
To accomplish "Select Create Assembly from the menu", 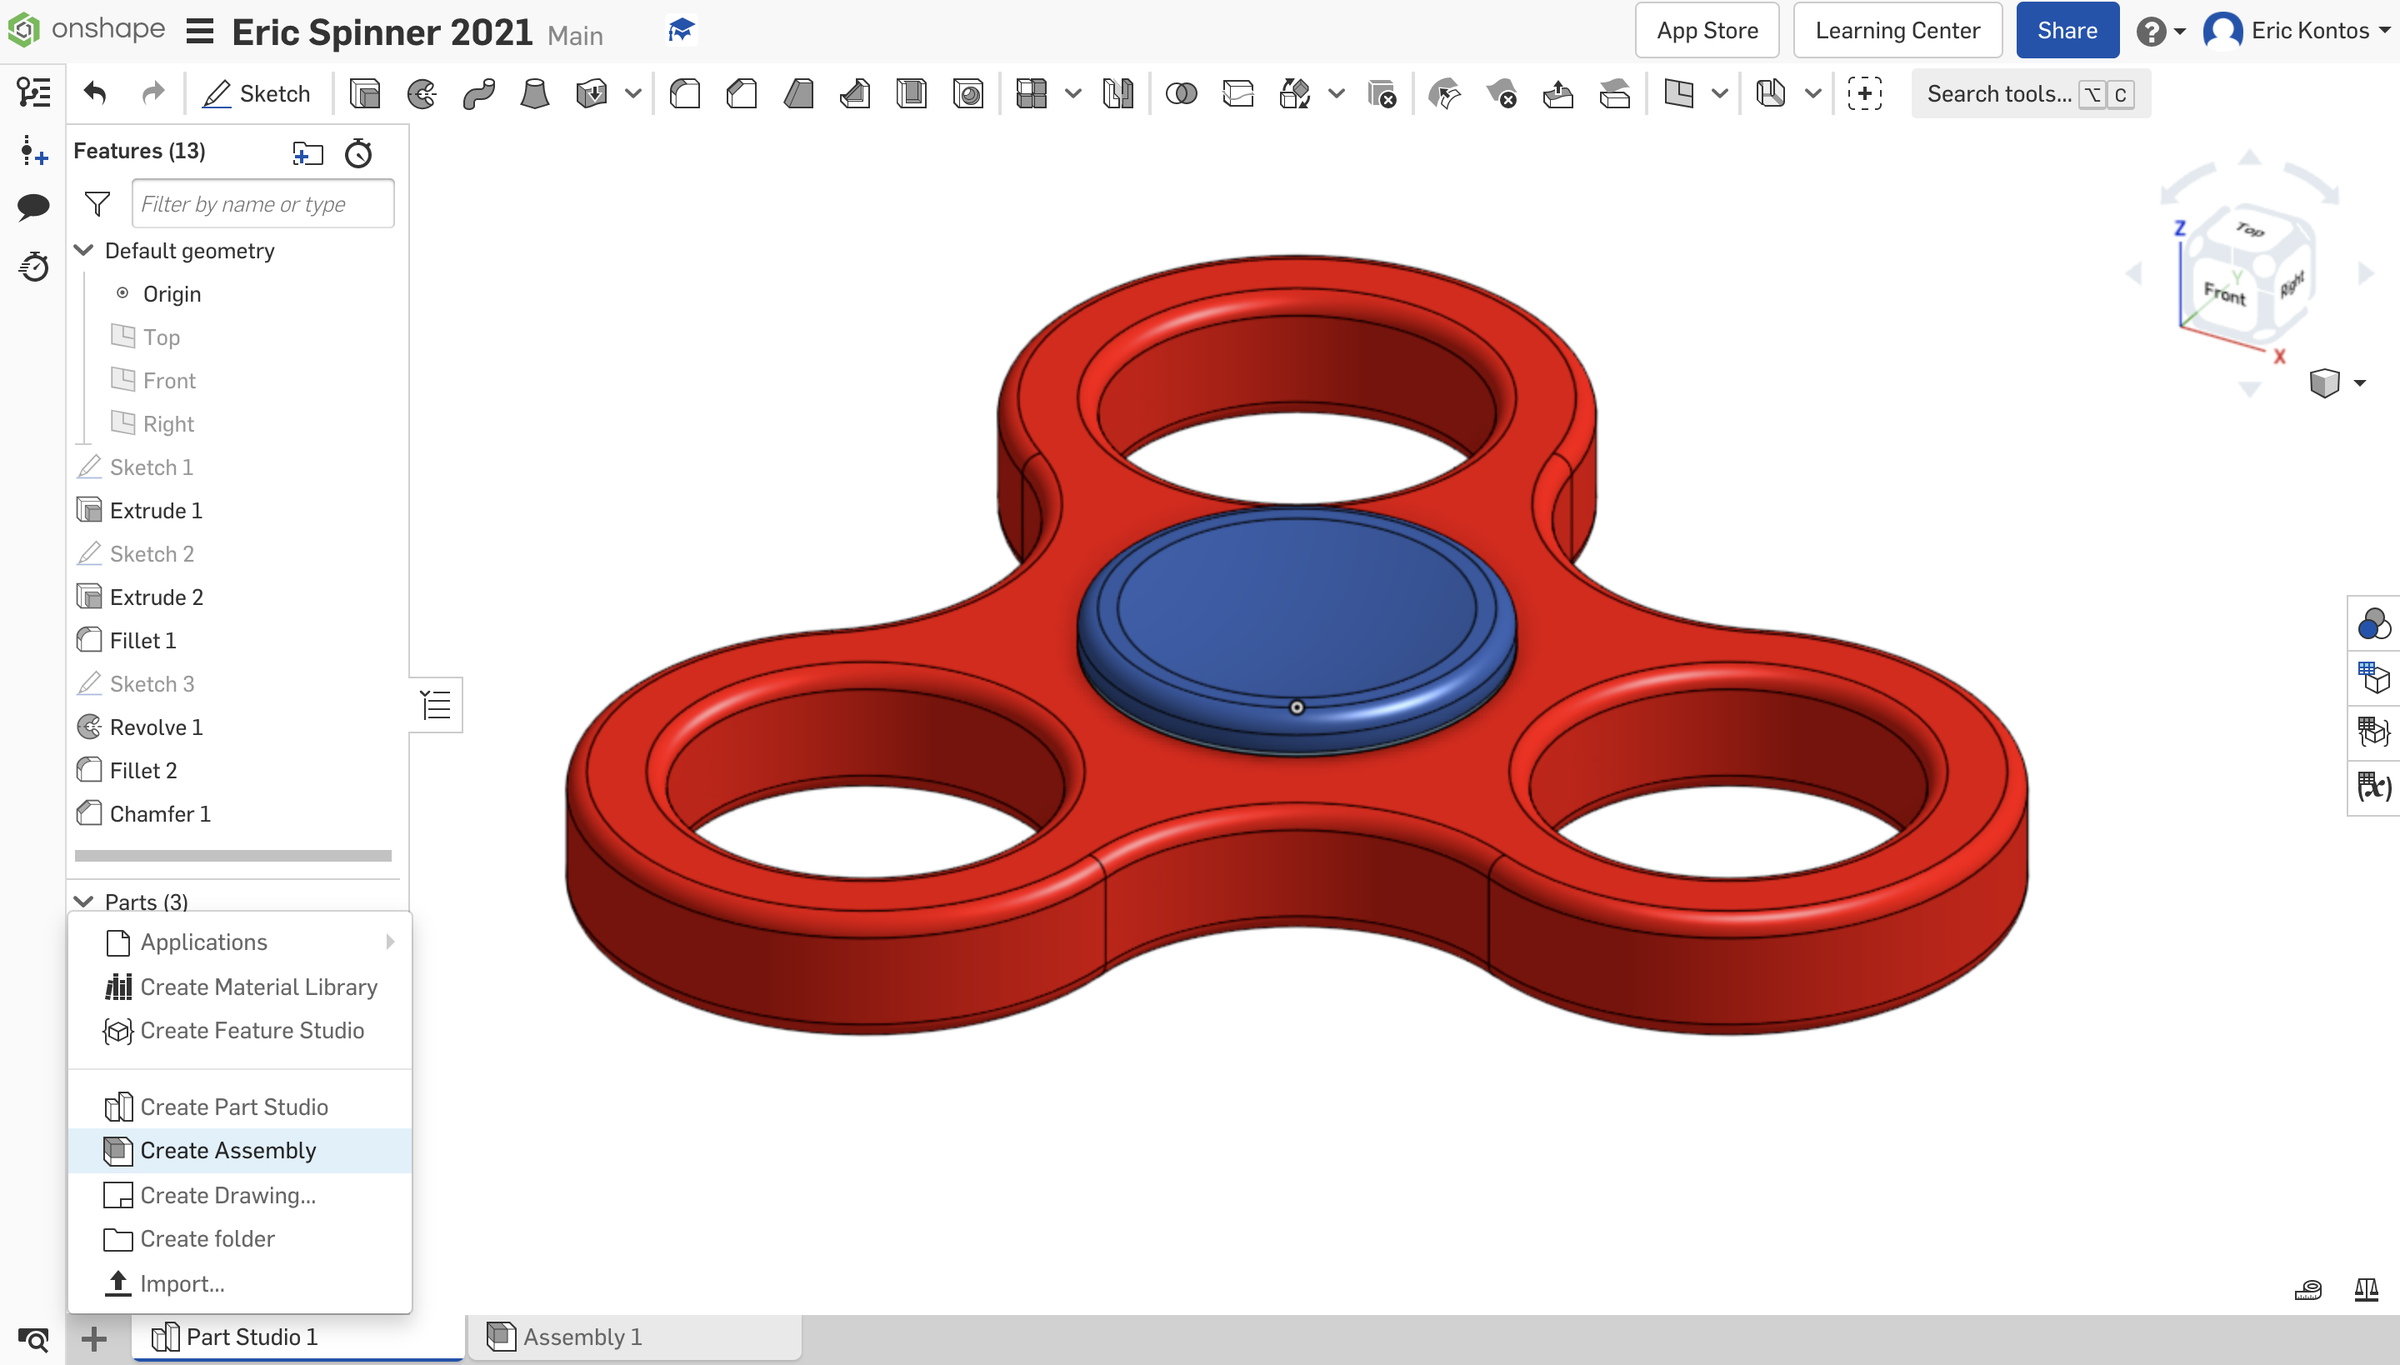I will pos(227,1150).
